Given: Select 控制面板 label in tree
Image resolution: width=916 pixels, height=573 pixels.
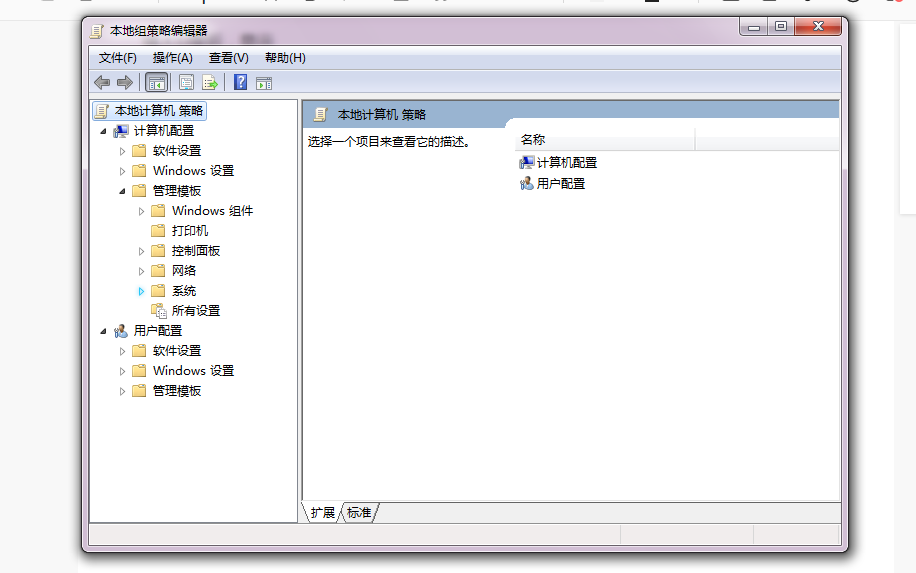Looking at the screenshot, I should pyautogui.click(x=196, y=251).
